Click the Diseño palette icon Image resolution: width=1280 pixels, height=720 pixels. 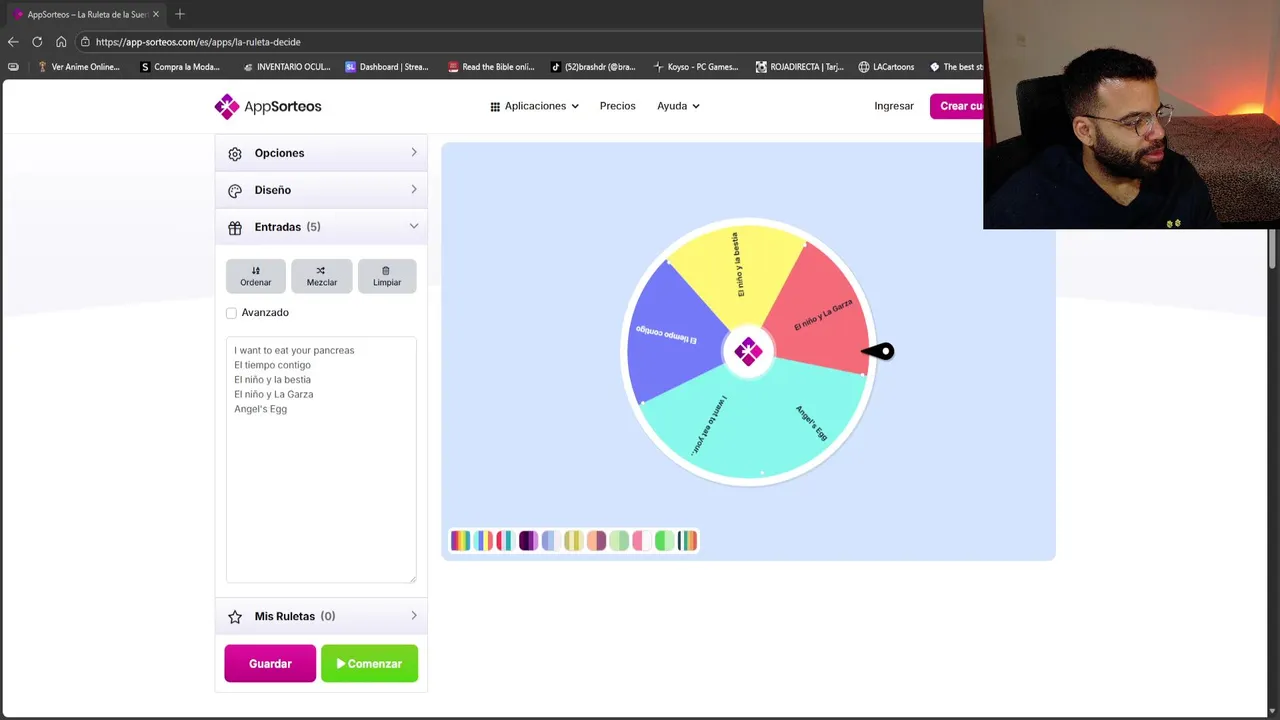(235, 191)
